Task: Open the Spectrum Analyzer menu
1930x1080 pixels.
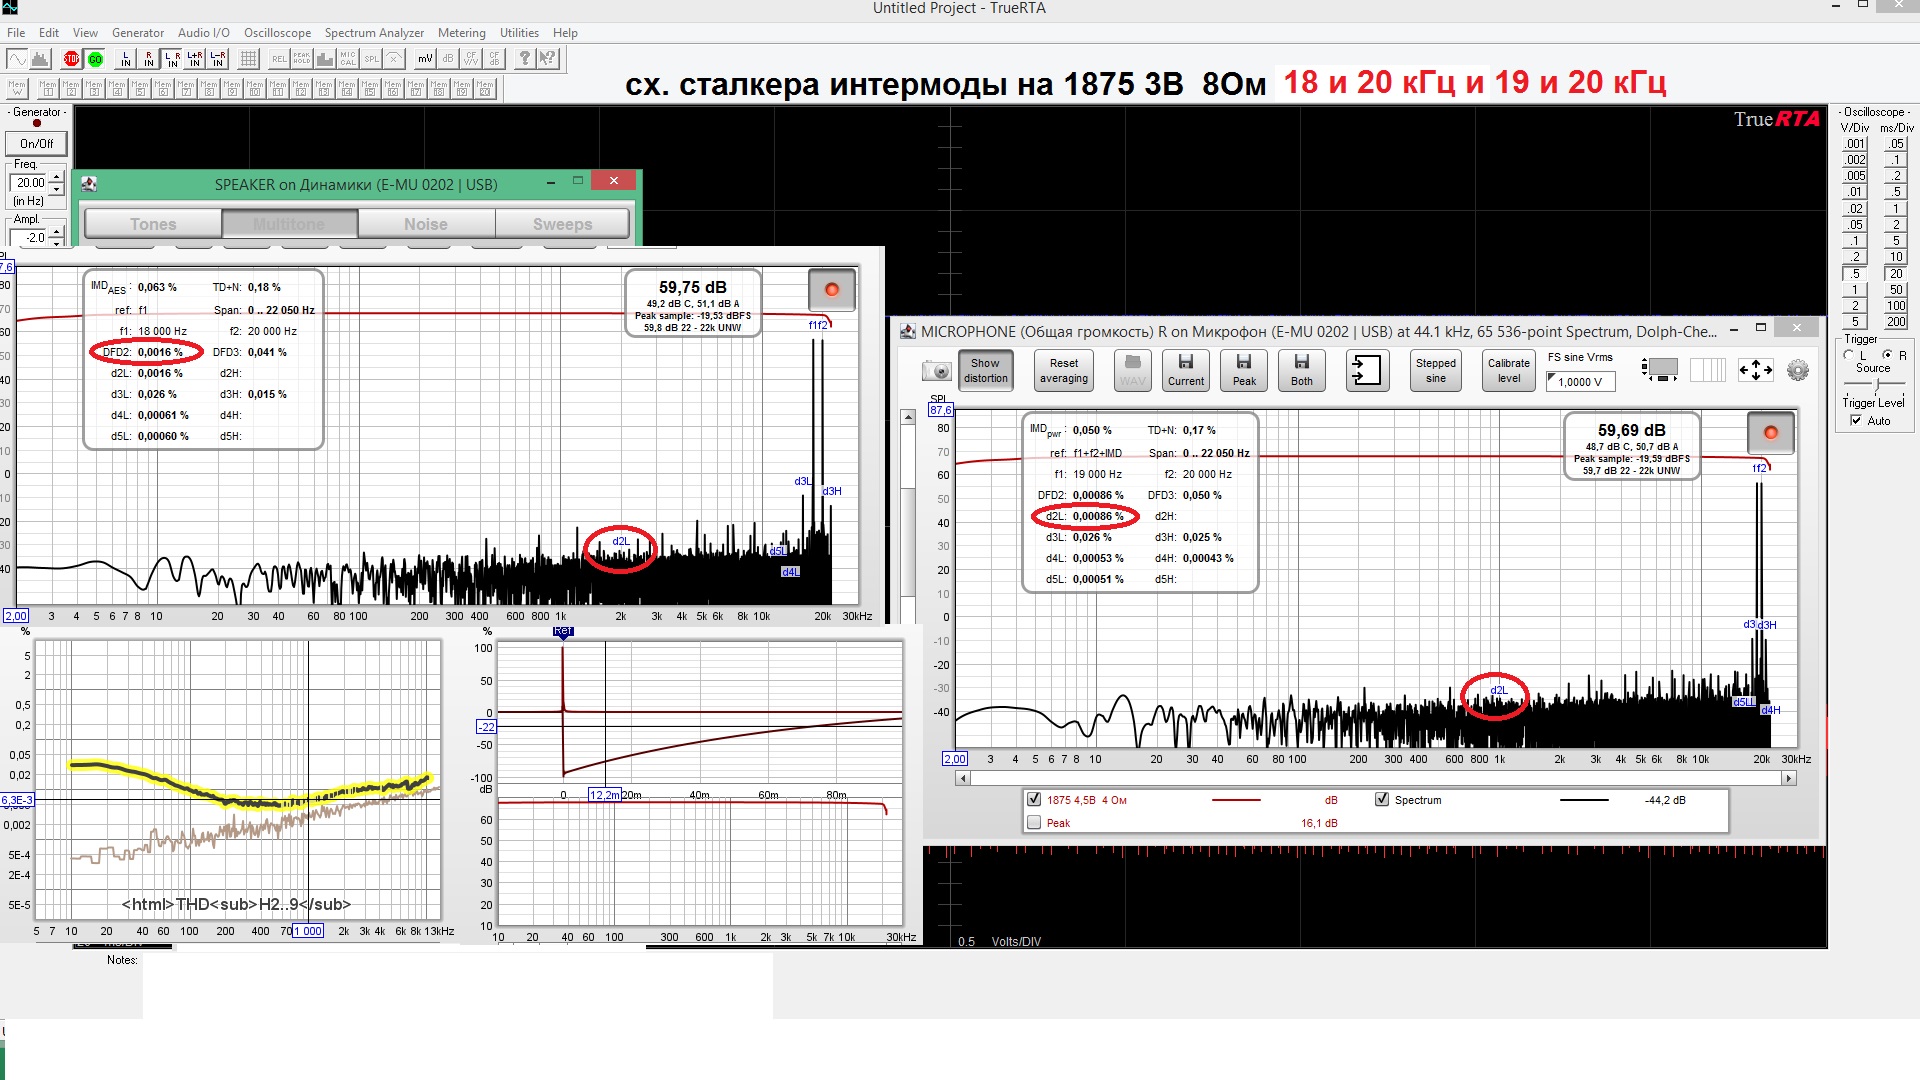Action: (x=374, y=33)
